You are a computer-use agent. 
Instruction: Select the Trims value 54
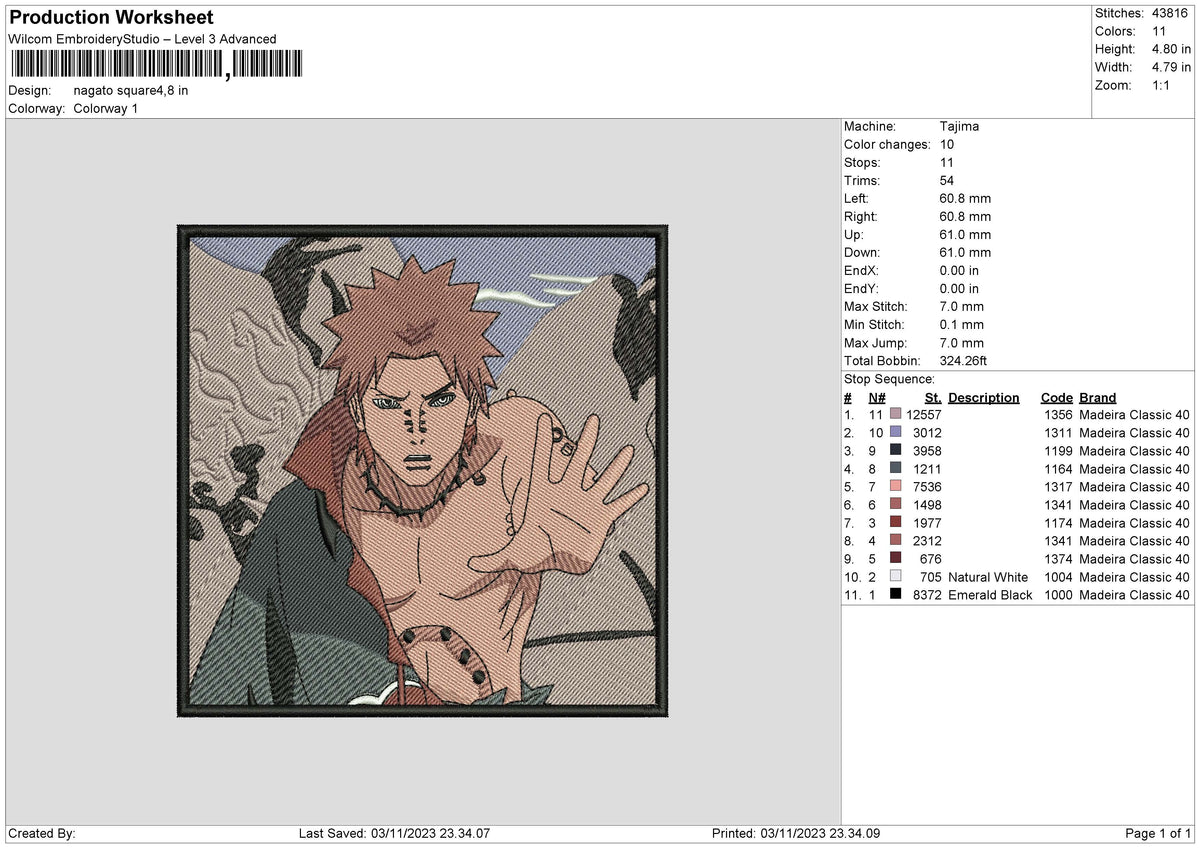(x=947, y=181)
